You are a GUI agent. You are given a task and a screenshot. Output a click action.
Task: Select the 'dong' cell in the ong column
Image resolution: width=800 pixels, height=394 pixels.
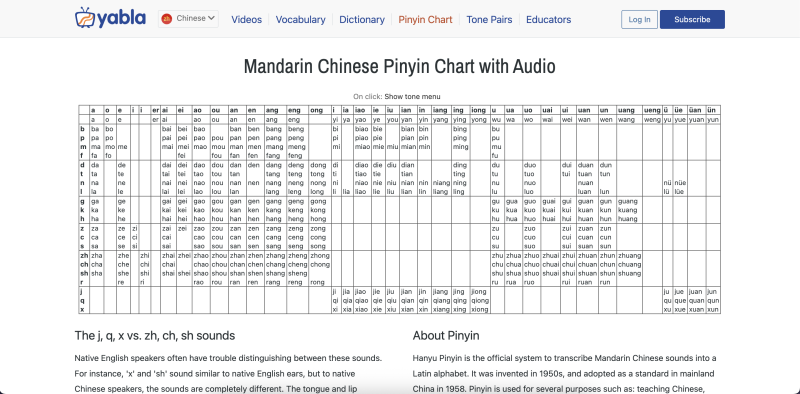[318, 165]
